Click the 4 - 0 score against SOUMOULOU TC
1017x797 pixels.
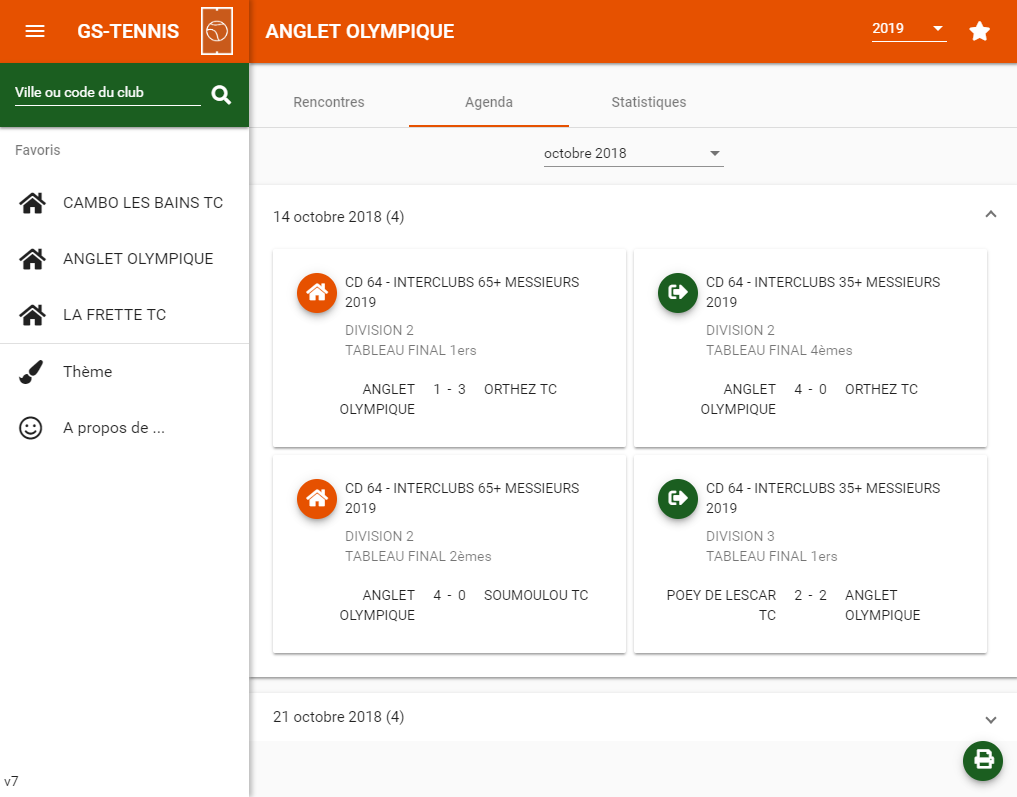(449, 595)
